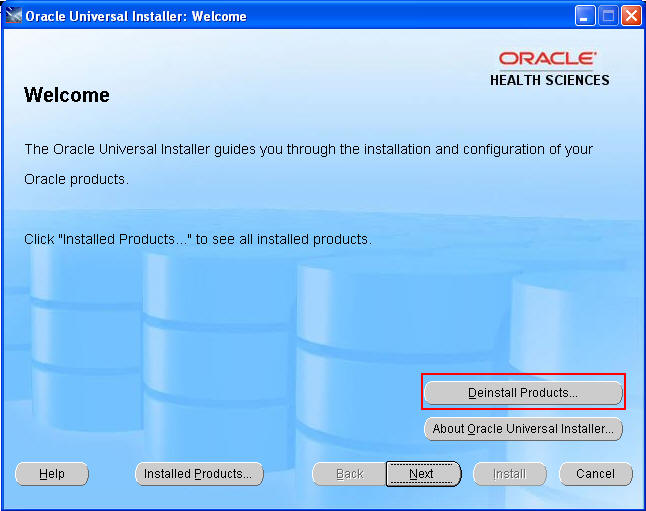Viewport: 646px width, 511px height.
Task: Click the Oracle Health Sciences logo
Action: pos(549,68)
